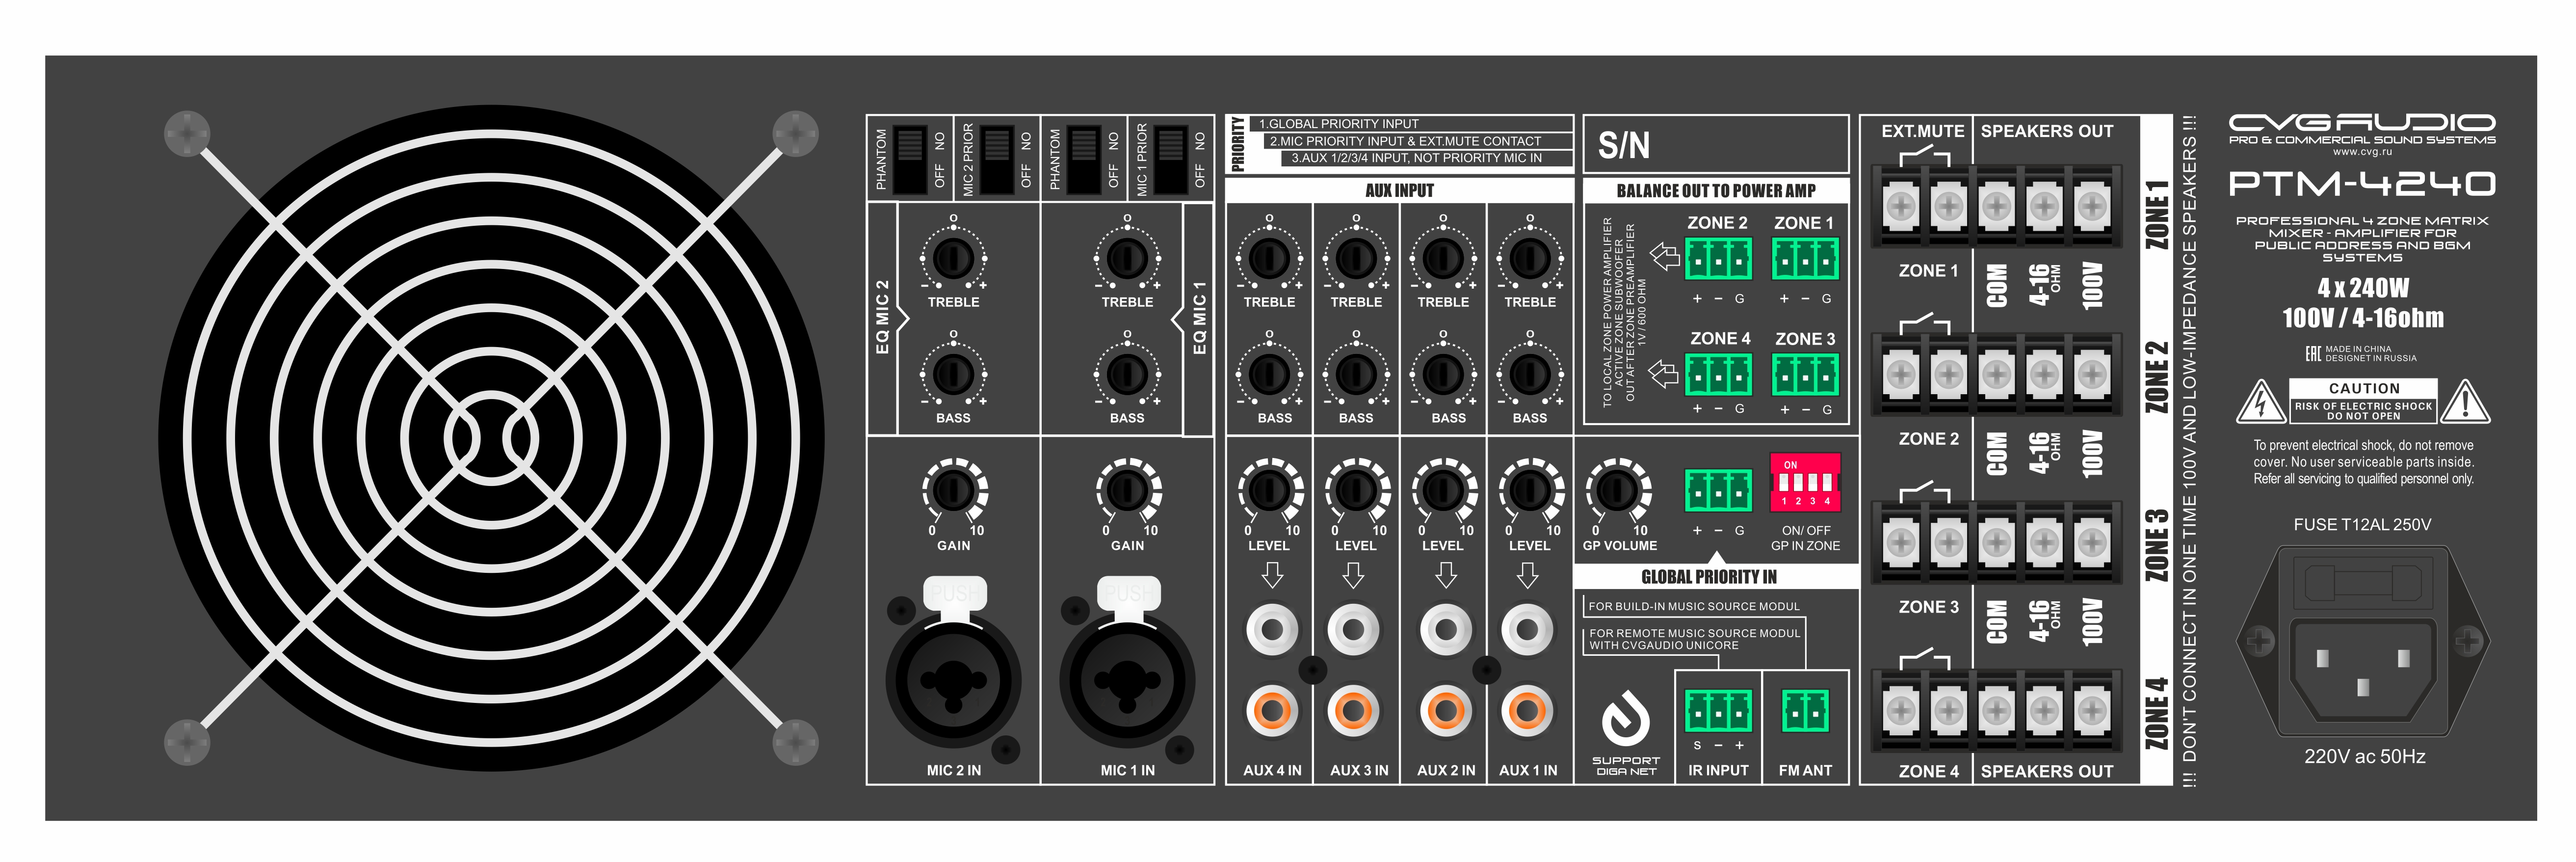
Task: Click the BASS knob in the AUX 1 column
Action: 1530,374
